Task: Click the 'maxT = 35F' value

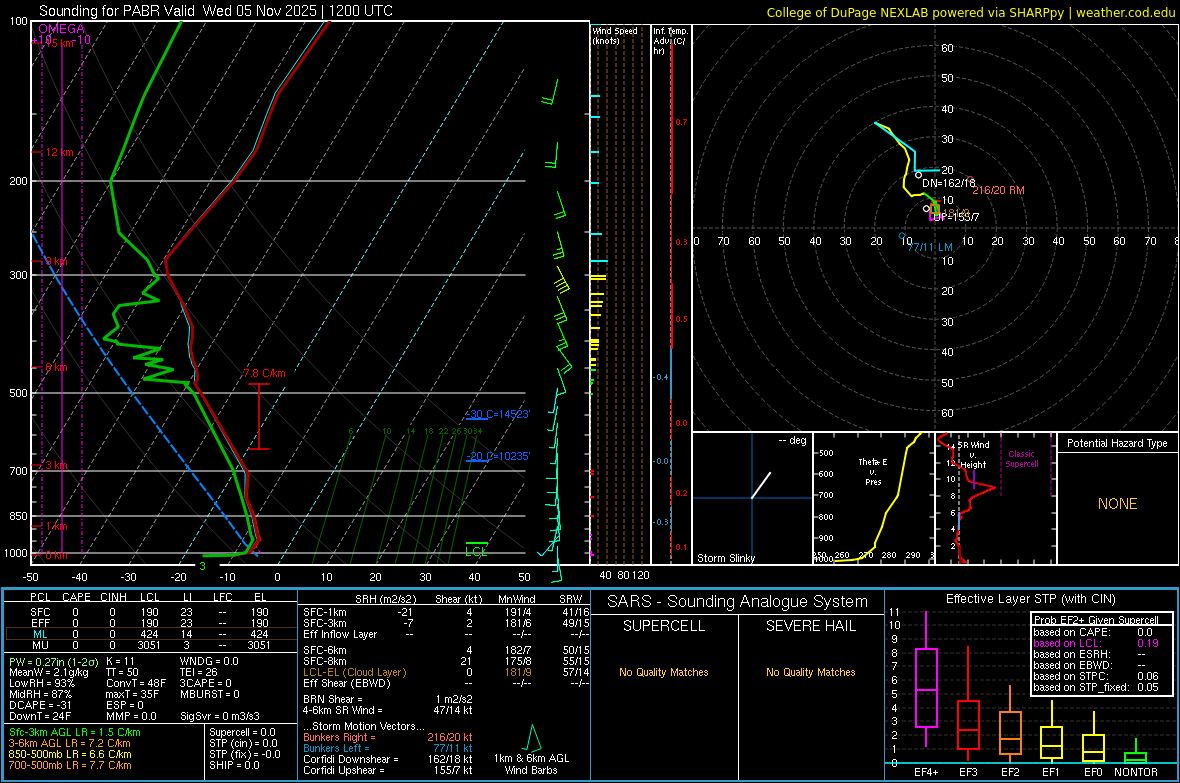Action: click(133, 694)
